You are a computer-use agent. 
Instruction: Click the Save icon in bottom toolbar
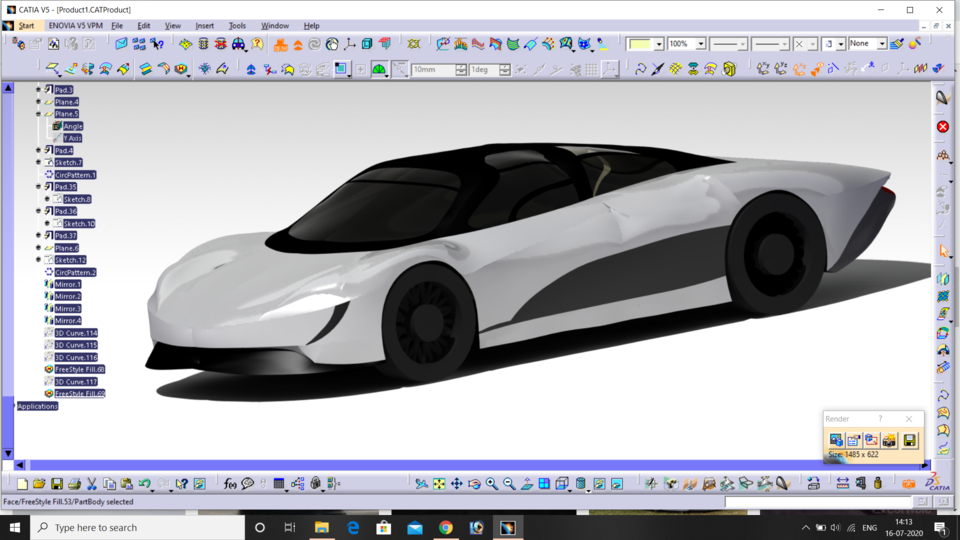pos(57,484)
